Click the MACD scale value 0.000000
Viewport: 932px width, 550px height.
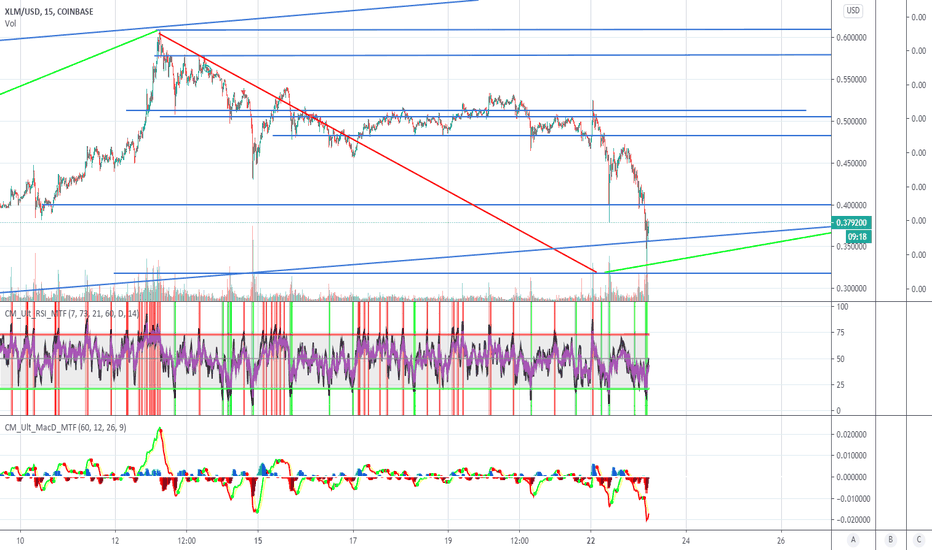[x=851, y=477]
